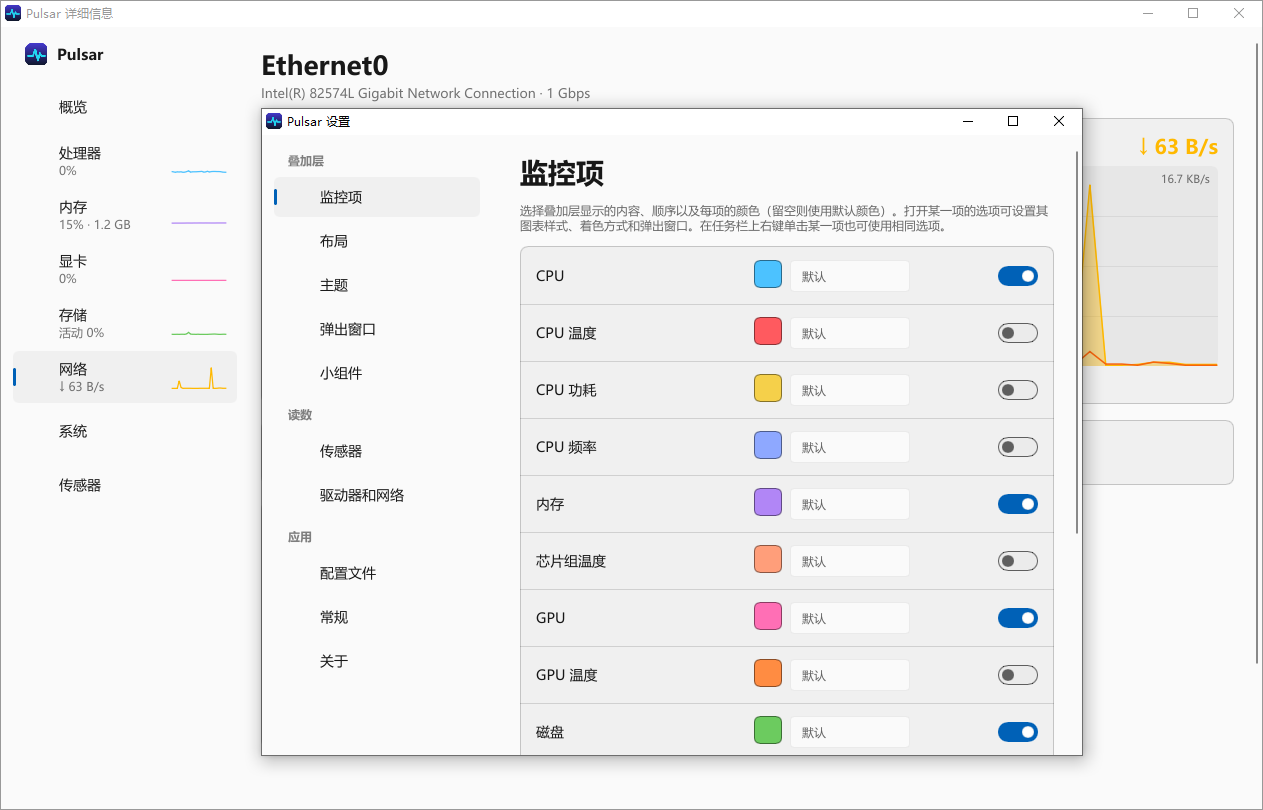Open the orange GPU 温度 color swatch
Image resolution: width=1263 pixels, height=810 pixels.
click(x=768, y=674)
